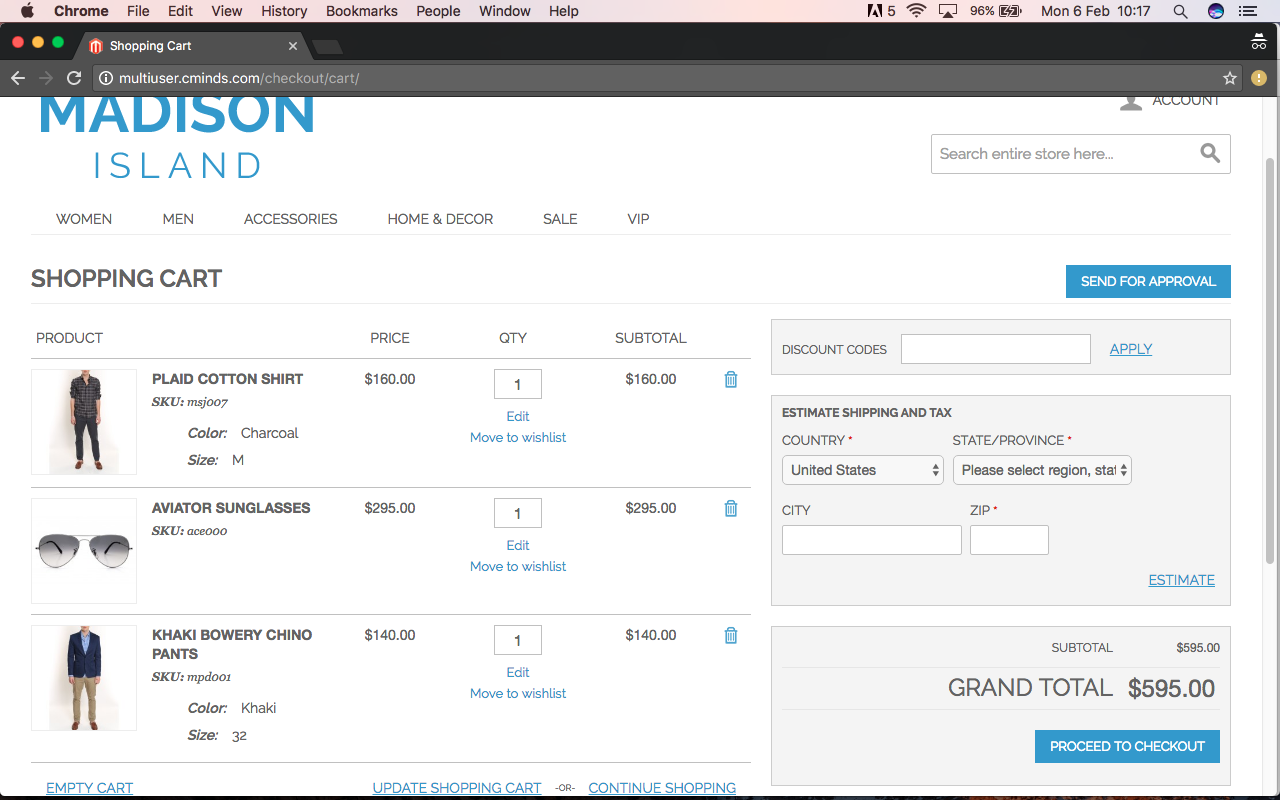The image size is (1280, 800).
Task: Open Plaid Cotton Shirt product thumbnail
Action: [84, 422]
